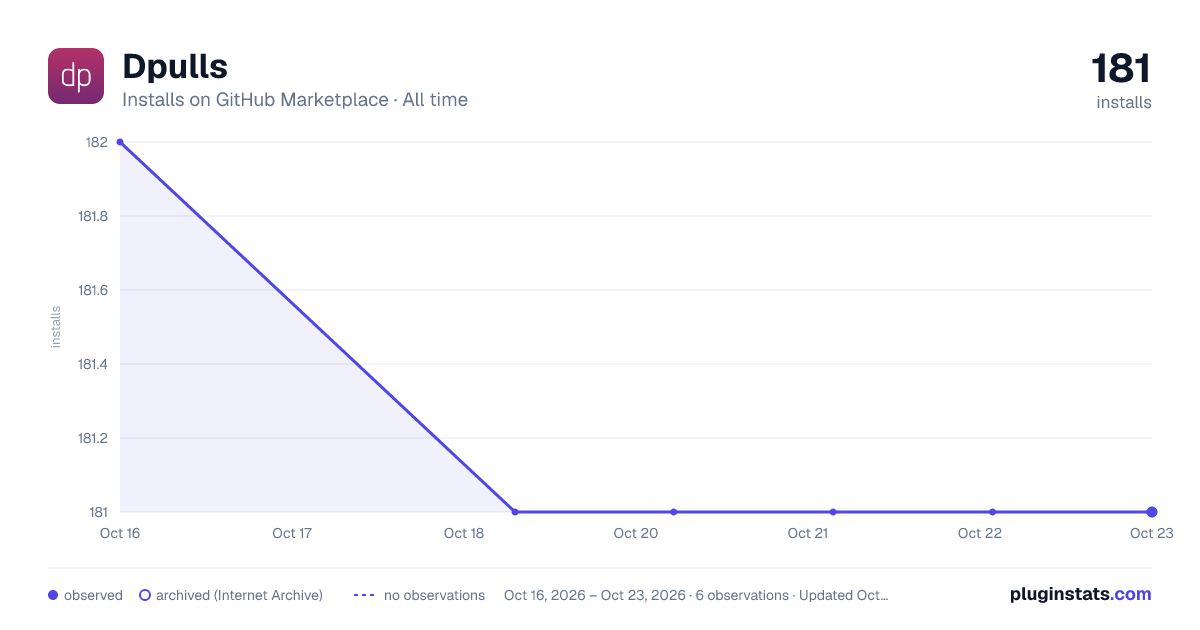This screenshot has width=1200, height=630.
Task: Click the 'Installs on GitHub Marketplace · All time' subtitle
Action: pyautogui.click(x=295, y=100)
